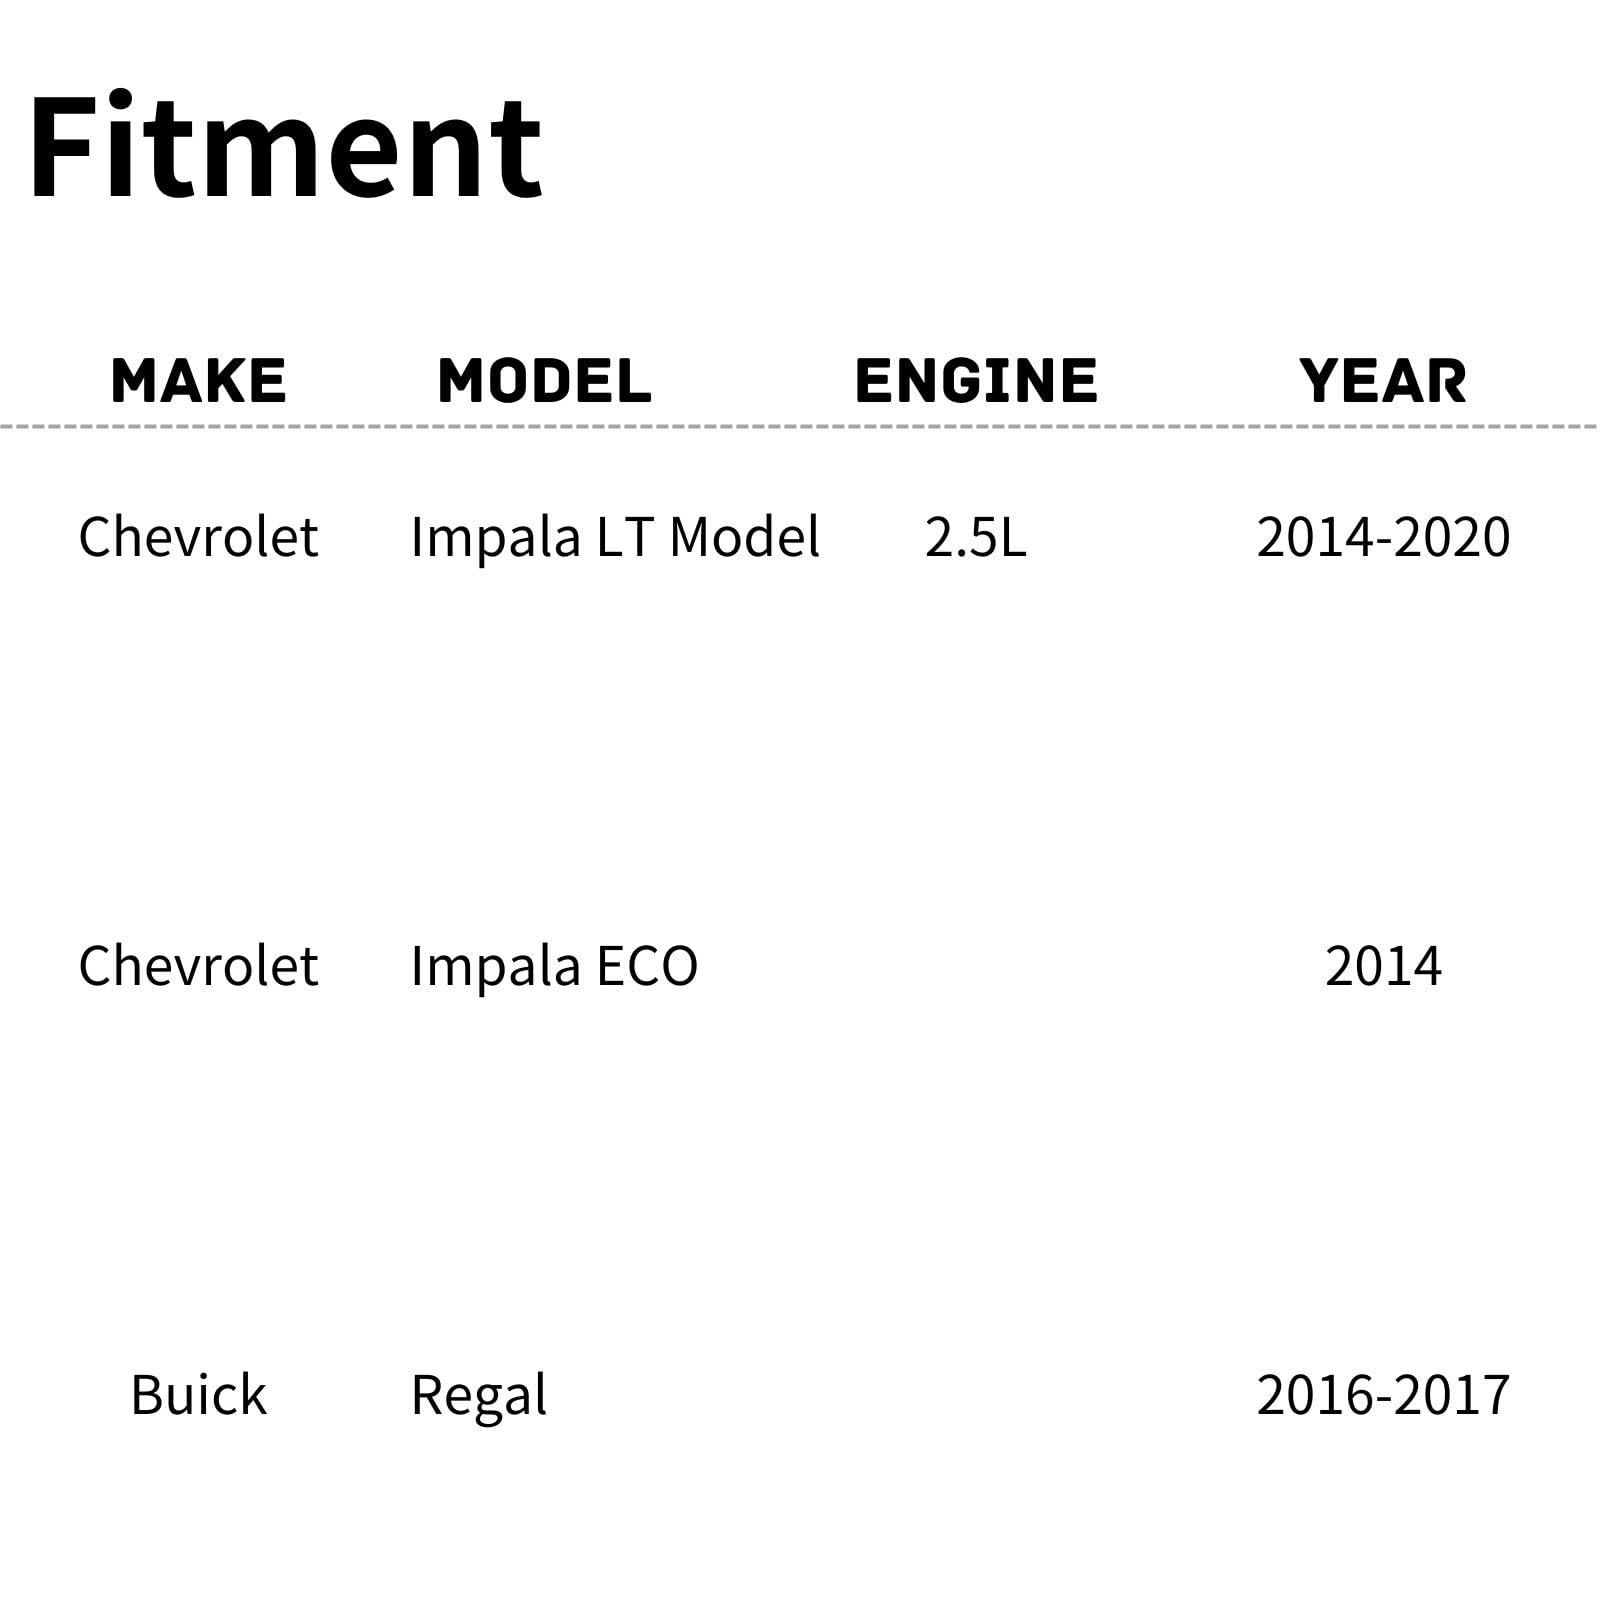Click the empty engine cell for Impala ECO
This screenshot has width=1600, height=1600.
976,966
